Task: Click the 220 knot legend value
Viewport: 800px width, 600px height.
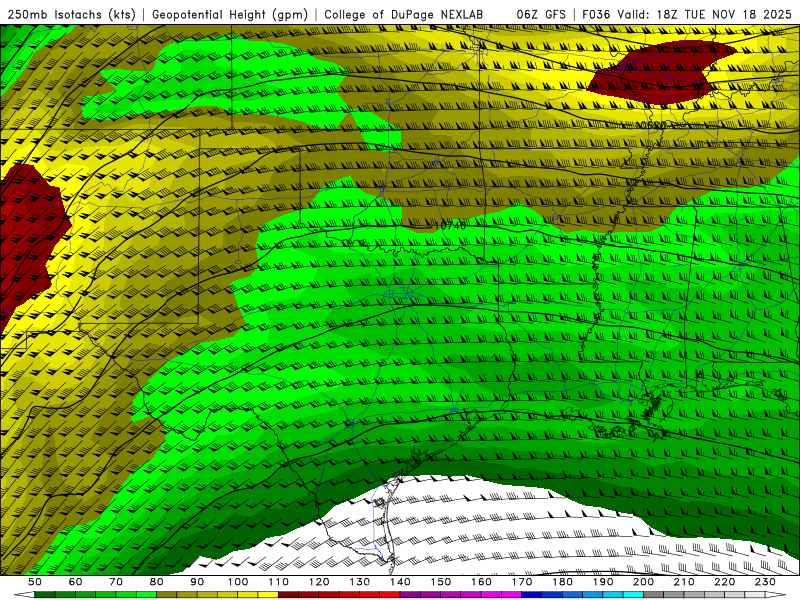Action: [724, 582]
